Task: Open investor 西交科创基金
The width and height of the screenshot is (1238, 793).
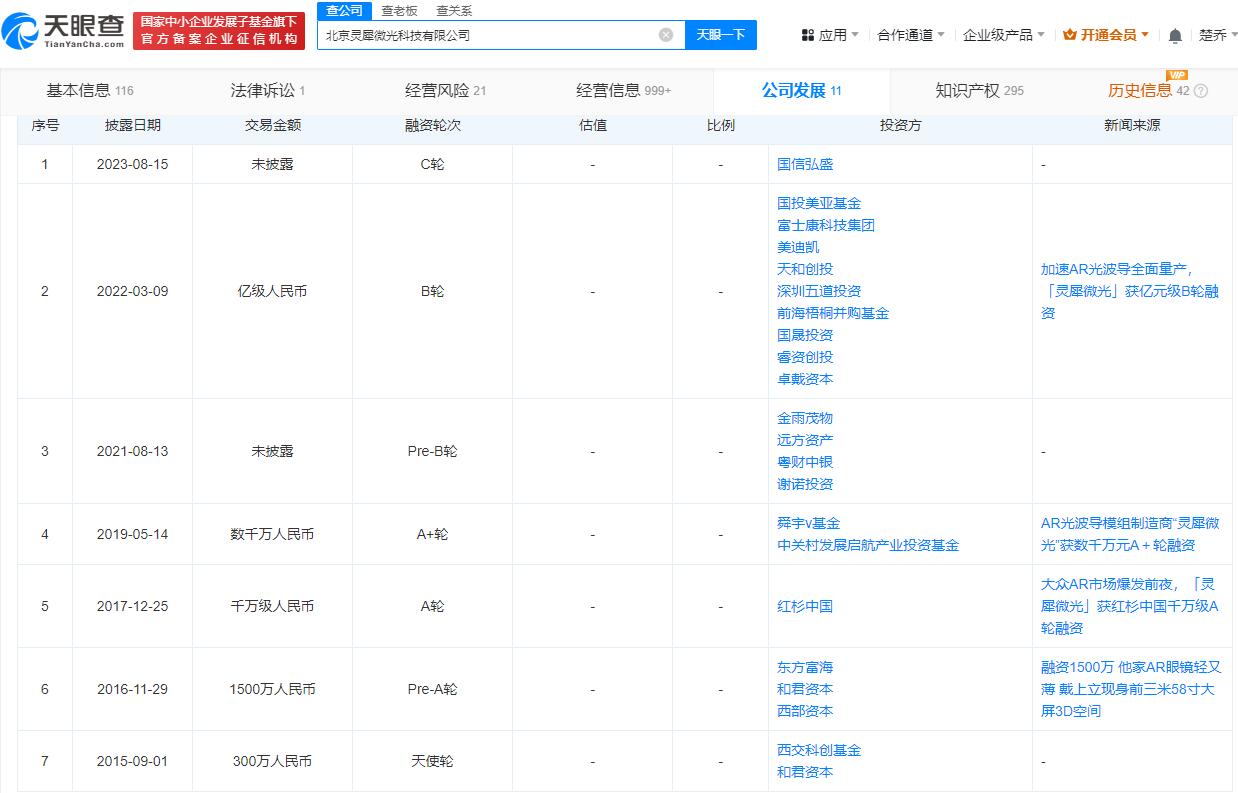Action: click(819, 750)
